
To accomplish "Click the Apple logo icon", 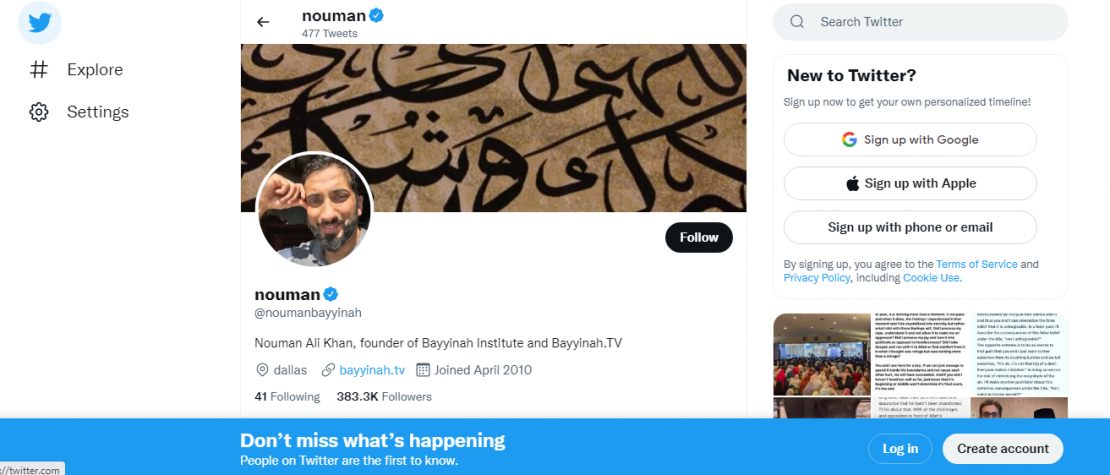I will click(853, 184).
